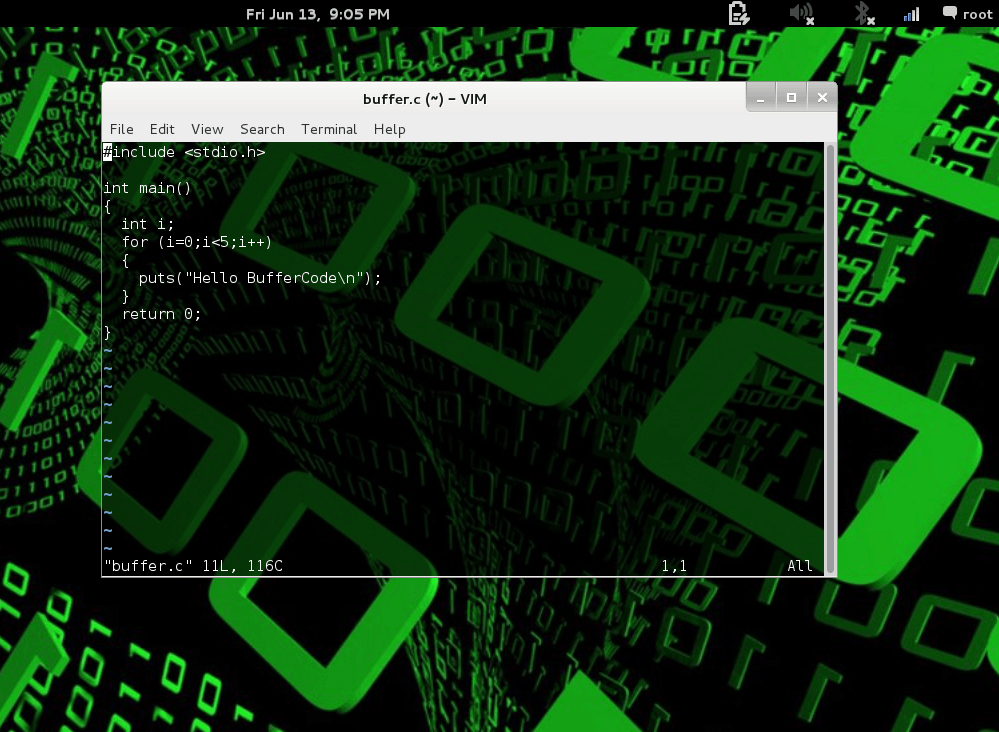
Task: Open the root user menu
Action: [968, 14]
